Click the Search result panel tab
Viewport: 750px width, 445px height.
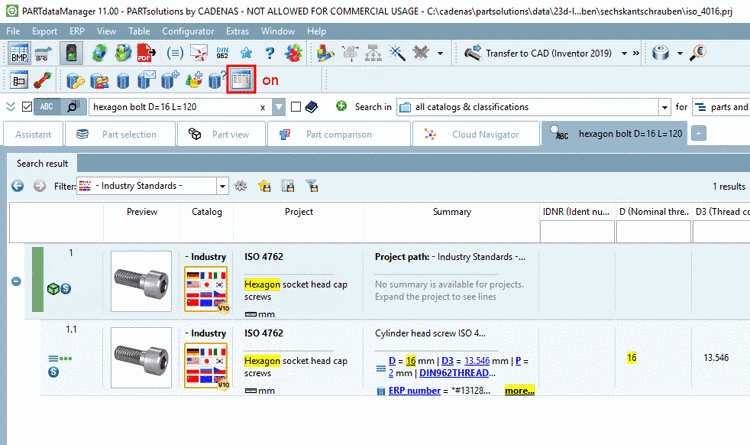pos(42,164)
